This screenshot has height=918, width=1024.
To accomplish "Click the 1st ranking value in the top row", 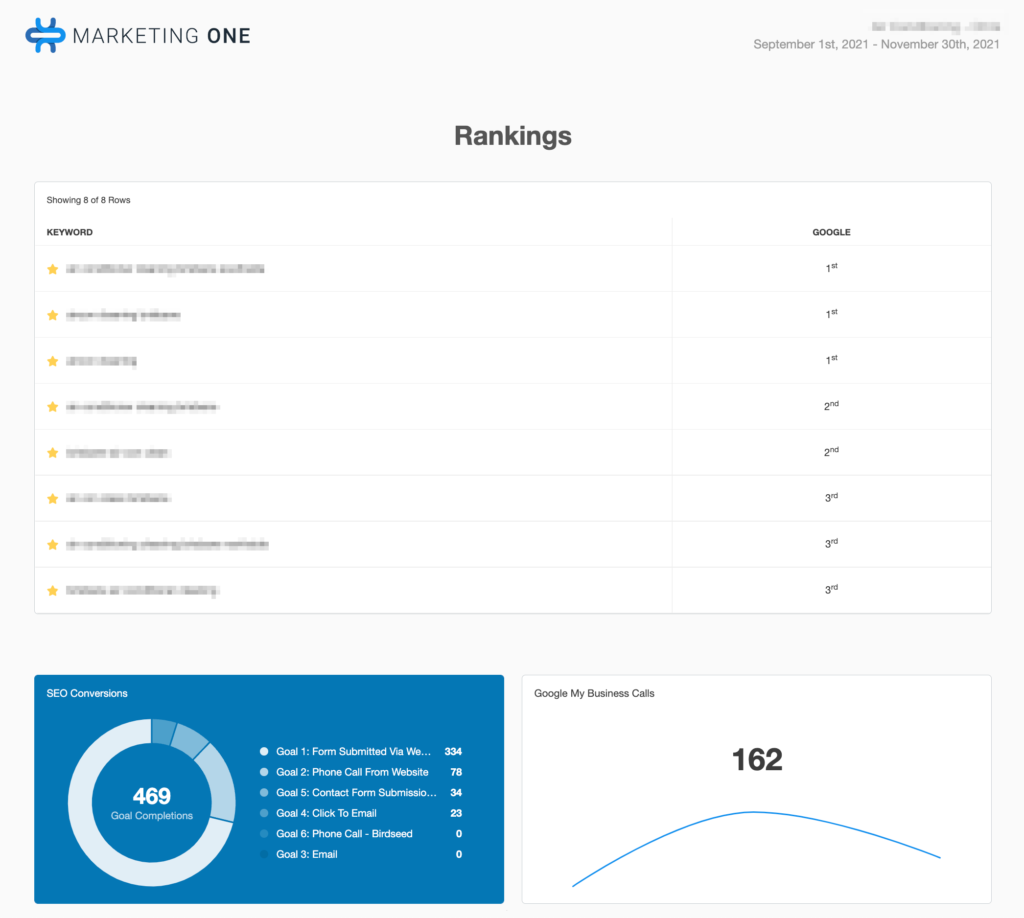I will 829,268.
